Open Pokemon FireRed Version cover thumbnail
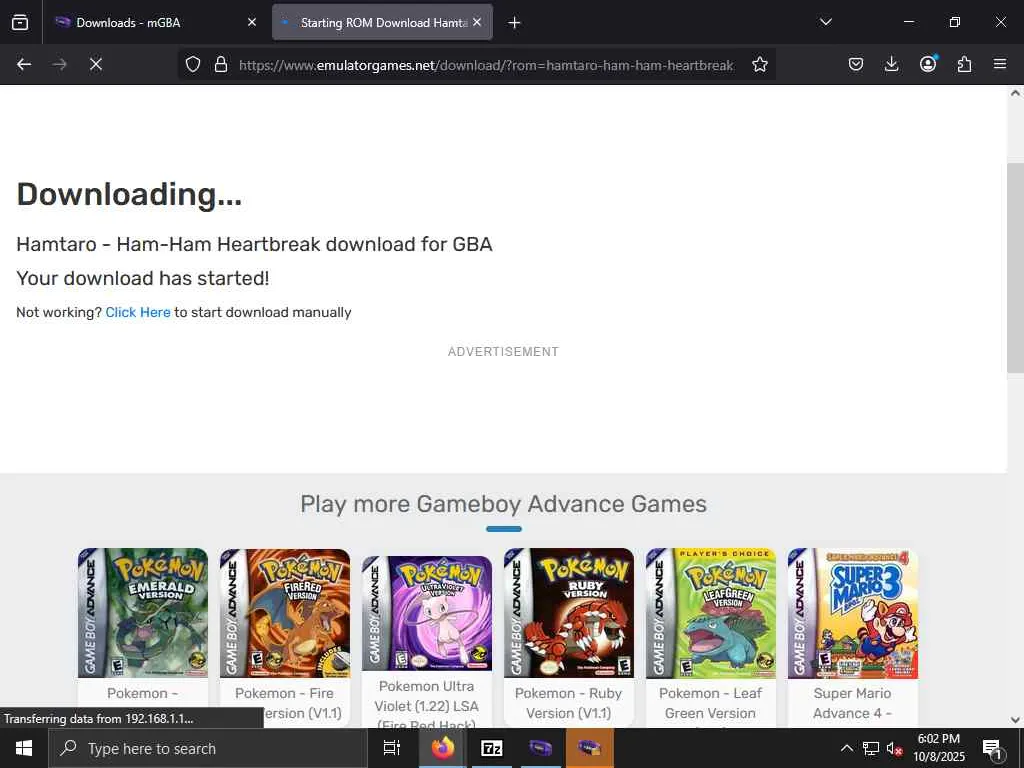This screenshot has height=768, width=1024. pos(285,613)
